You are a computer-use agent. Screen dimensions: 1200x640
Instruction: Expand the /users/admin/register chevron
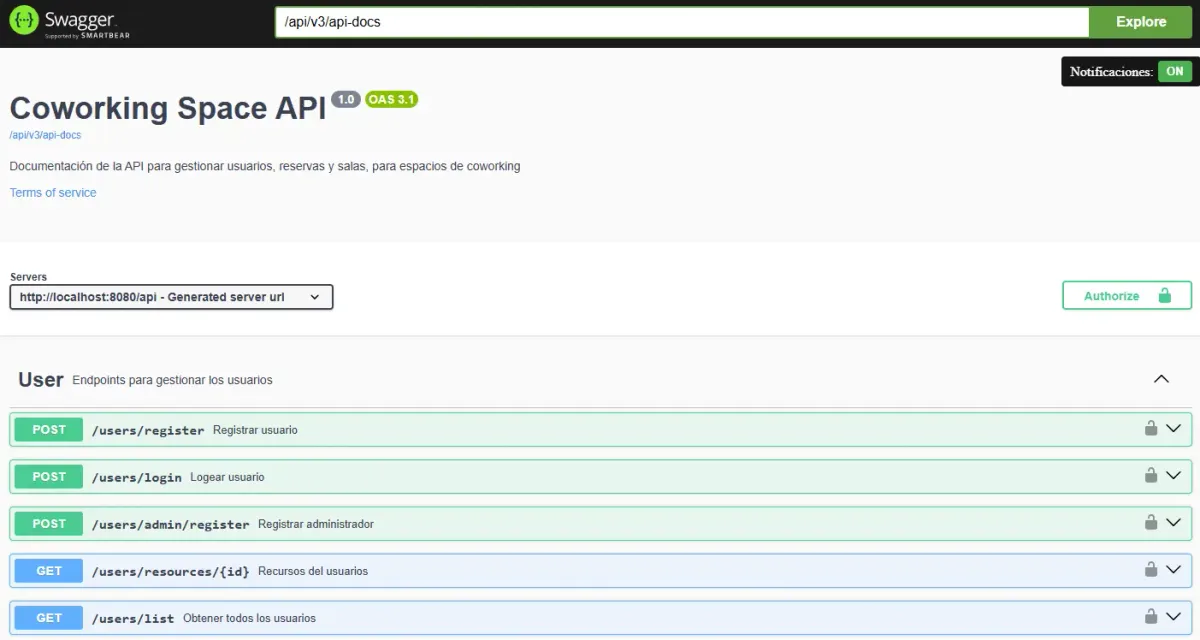coord(1174,523)
